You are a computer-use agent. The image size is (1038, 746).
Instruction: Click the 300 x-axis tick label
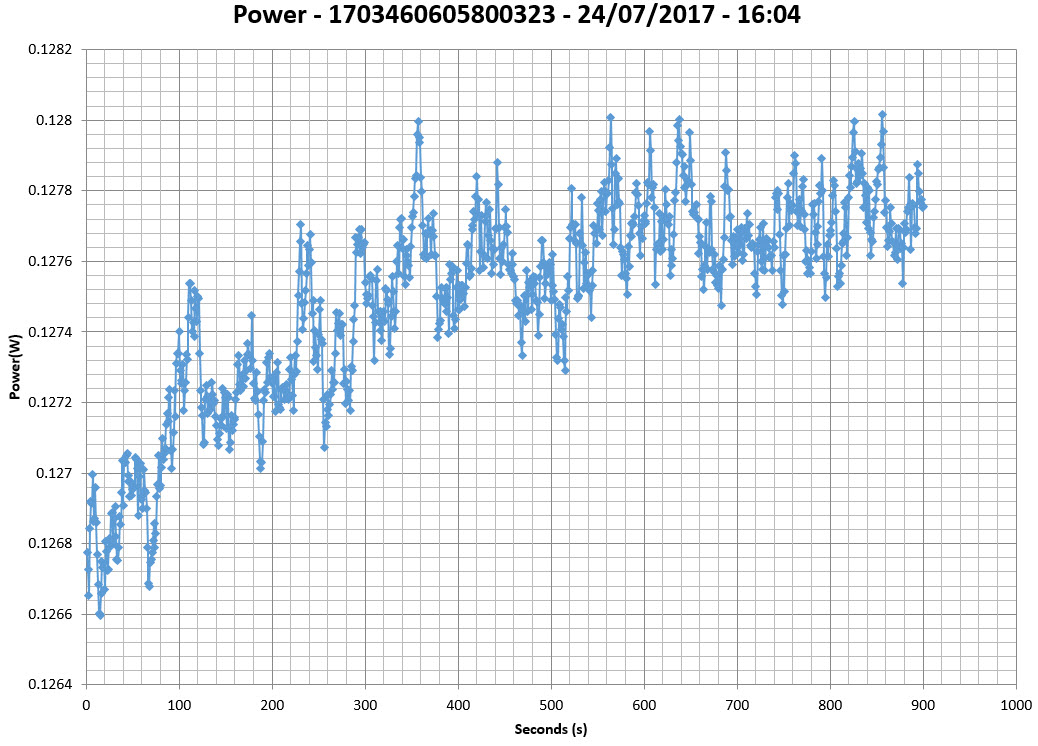[365, 704]
